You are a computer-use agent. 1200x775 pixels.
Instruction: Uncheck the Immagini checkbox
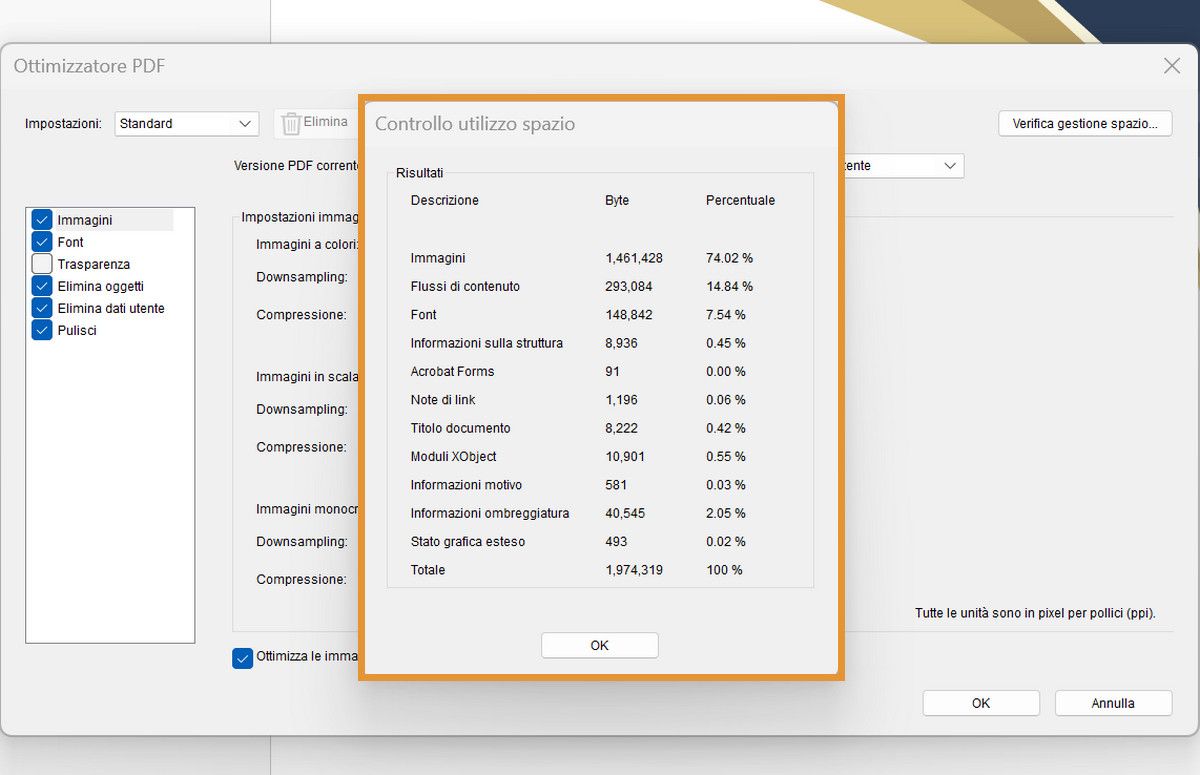pyautogui.click(x=41, y=219)
